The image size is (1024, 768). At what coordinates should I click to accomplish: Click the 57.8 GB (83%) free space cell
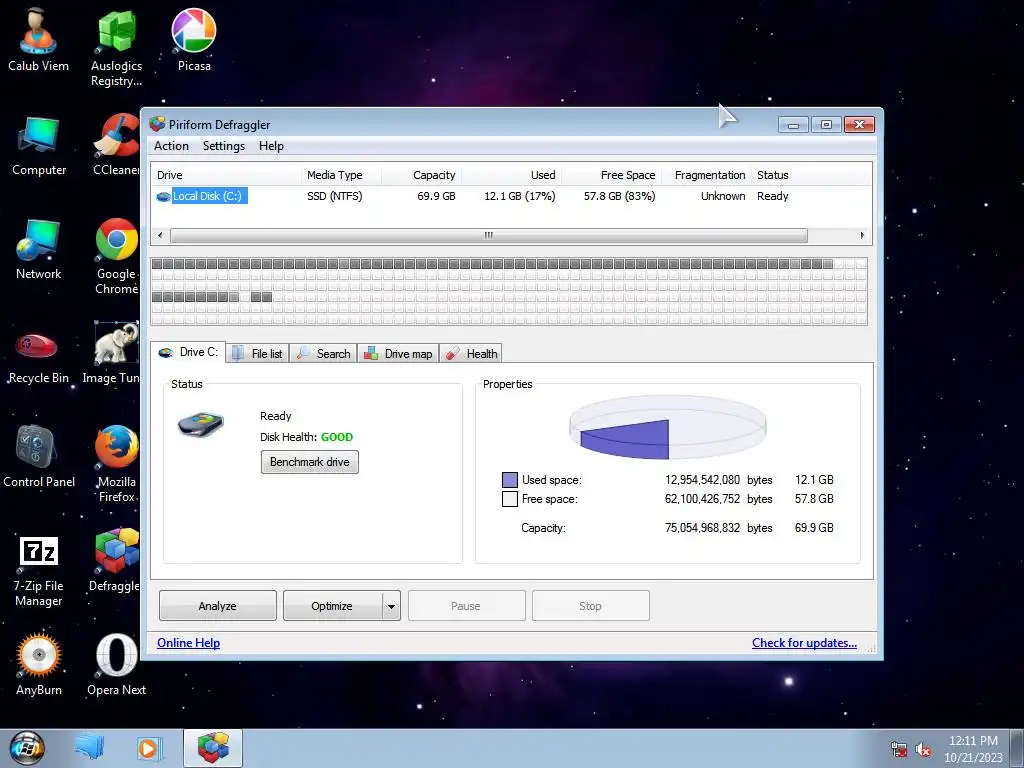[x=620, y=196]
